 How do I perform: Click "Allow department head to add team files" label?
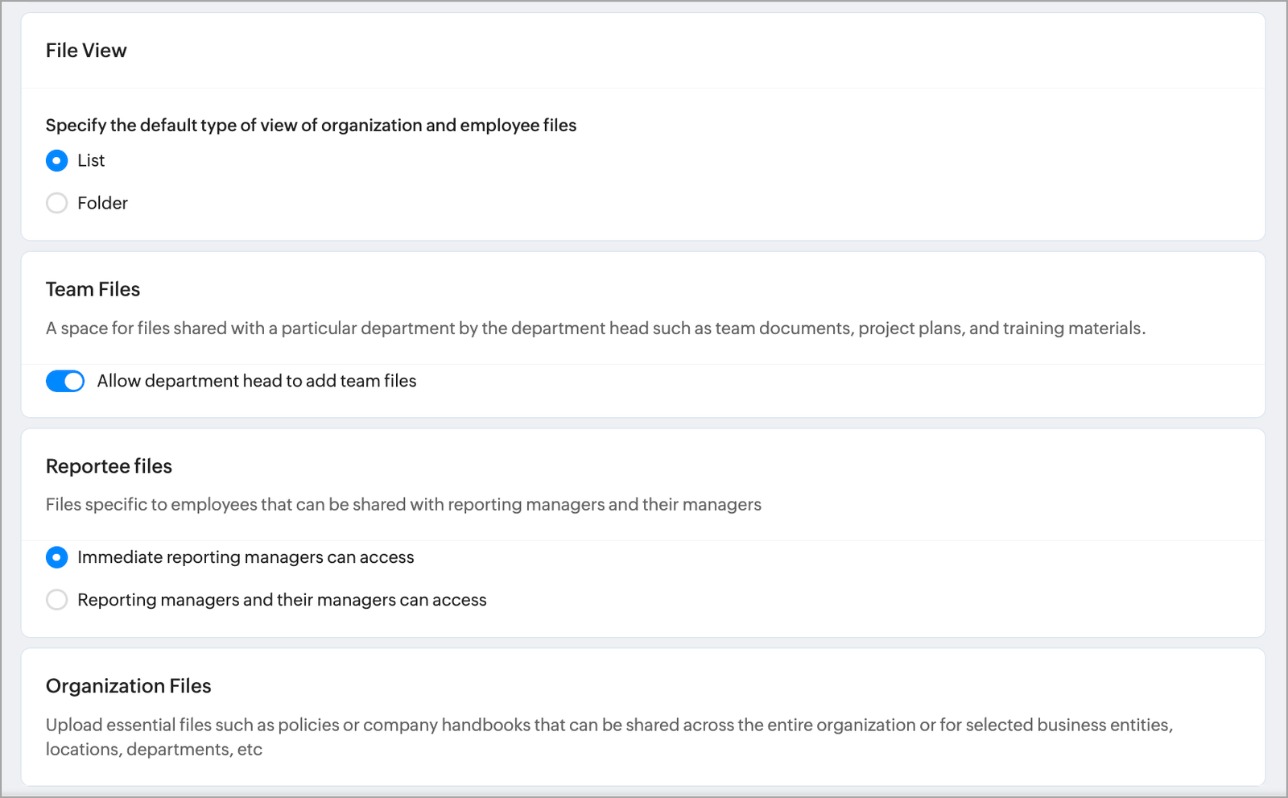point(256,381)
